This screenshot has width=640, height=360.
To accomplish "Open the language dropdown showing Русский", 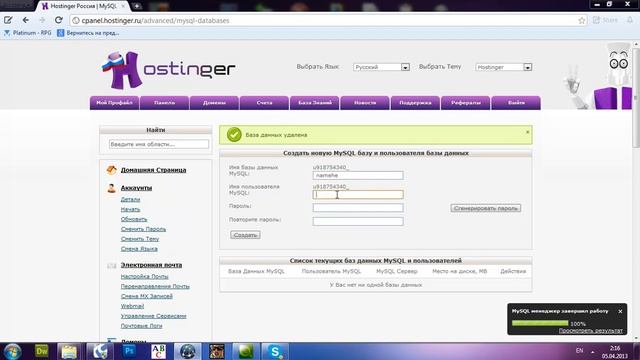I will coord(381,67).
